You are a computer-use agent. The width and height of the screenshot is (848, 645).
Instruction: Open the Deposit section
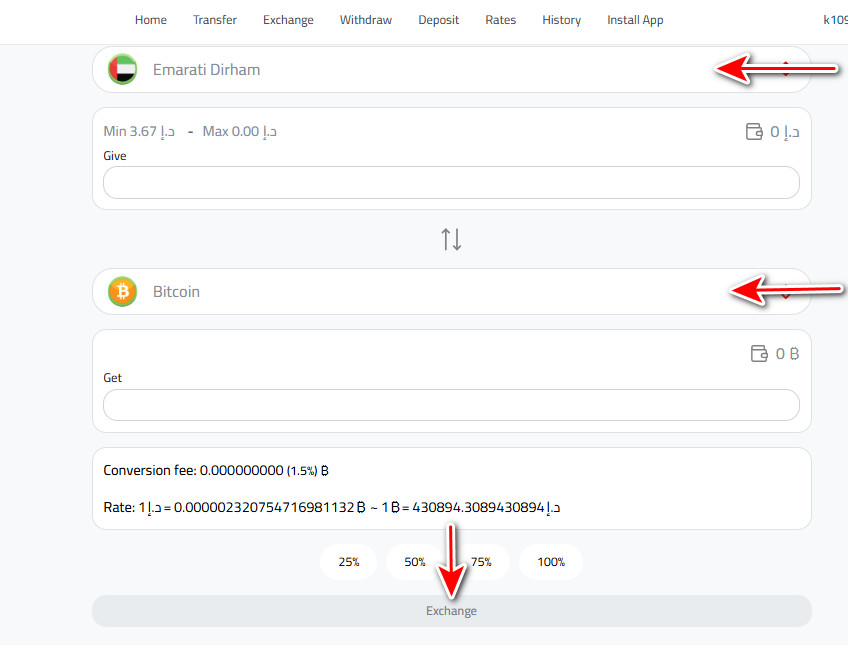pos(438,20)
